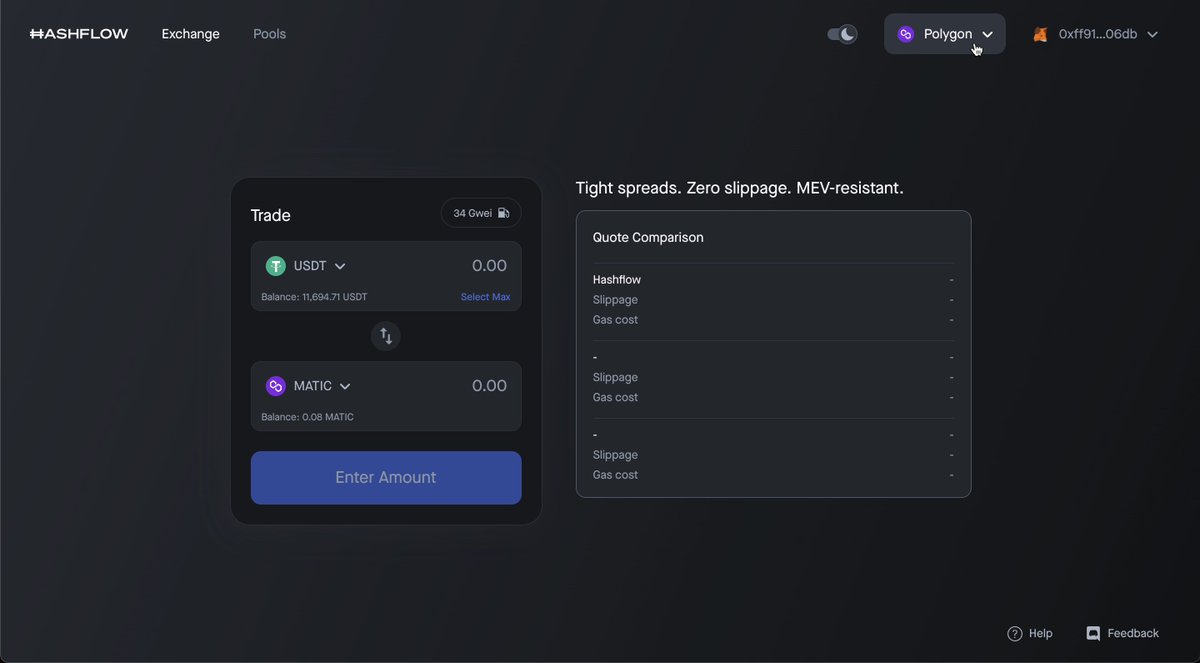Switch to the Pools tab

click(x=269, y=34)
